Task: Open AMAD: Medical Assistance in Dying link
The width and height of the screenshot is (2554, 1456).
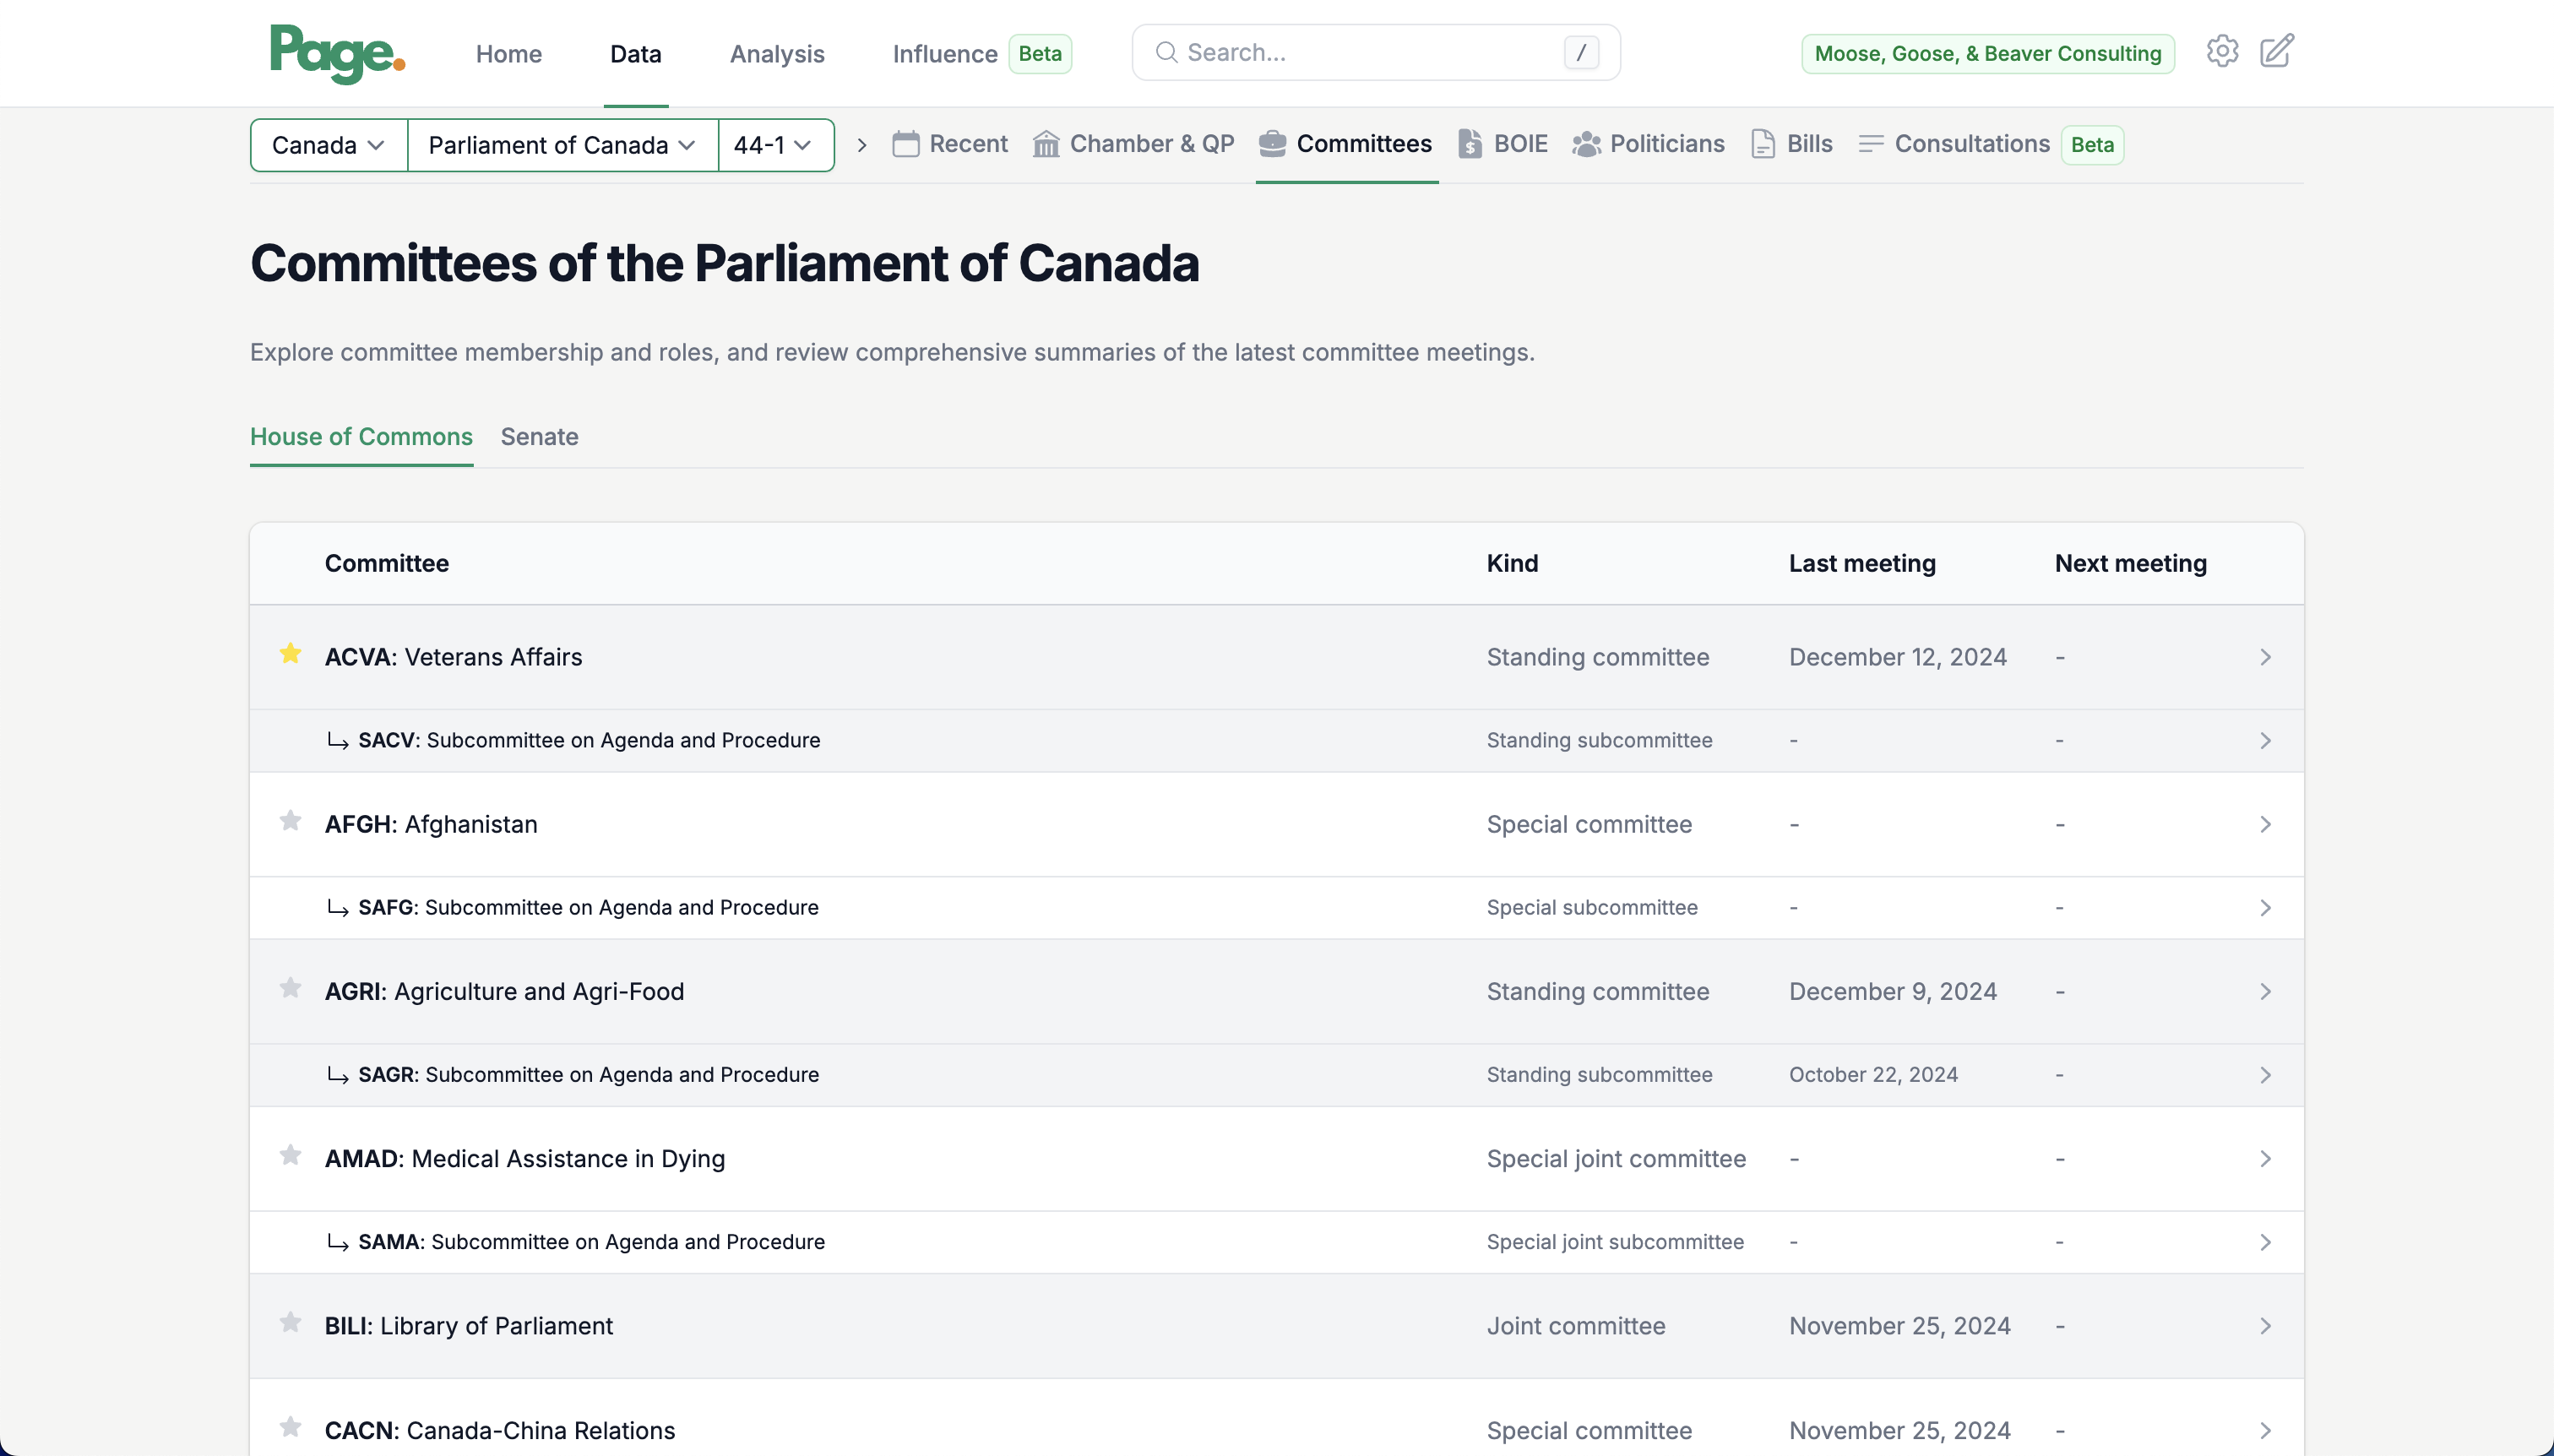Action: pyautogui.click(x=525, y=1158)
